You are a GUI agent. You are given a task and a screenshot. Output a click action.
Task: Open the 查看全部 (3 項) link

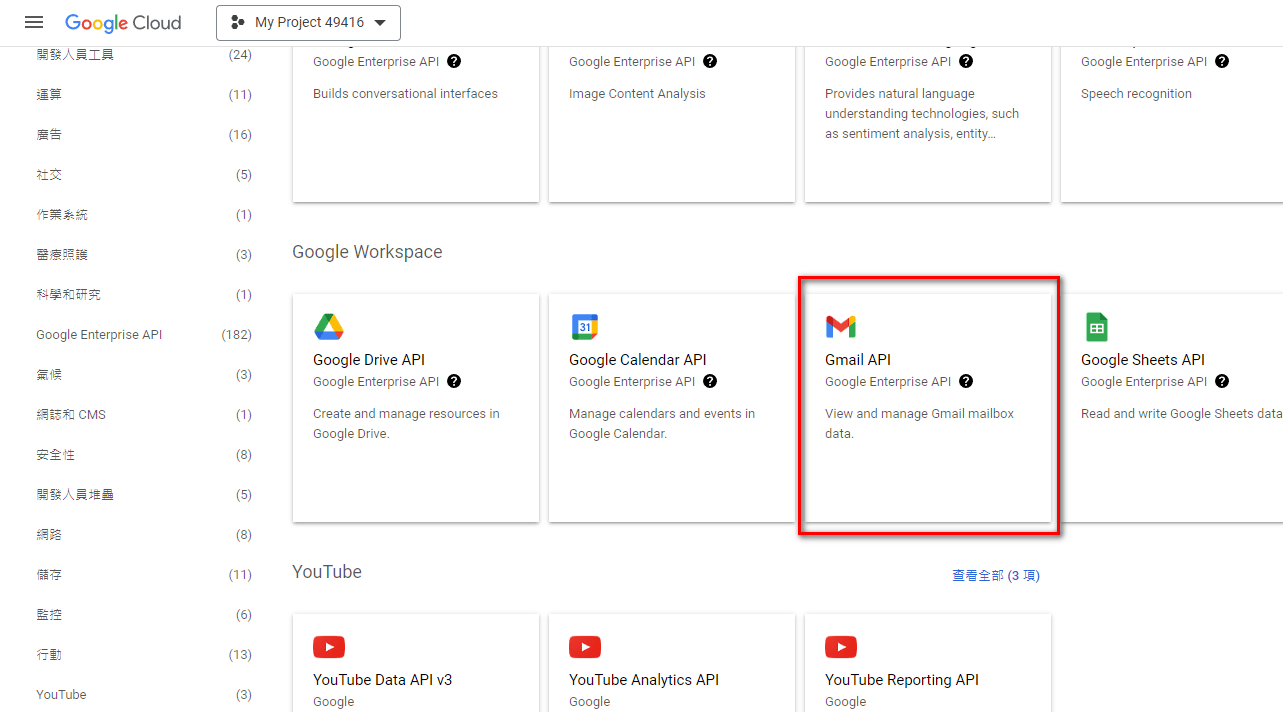point(996,575)
